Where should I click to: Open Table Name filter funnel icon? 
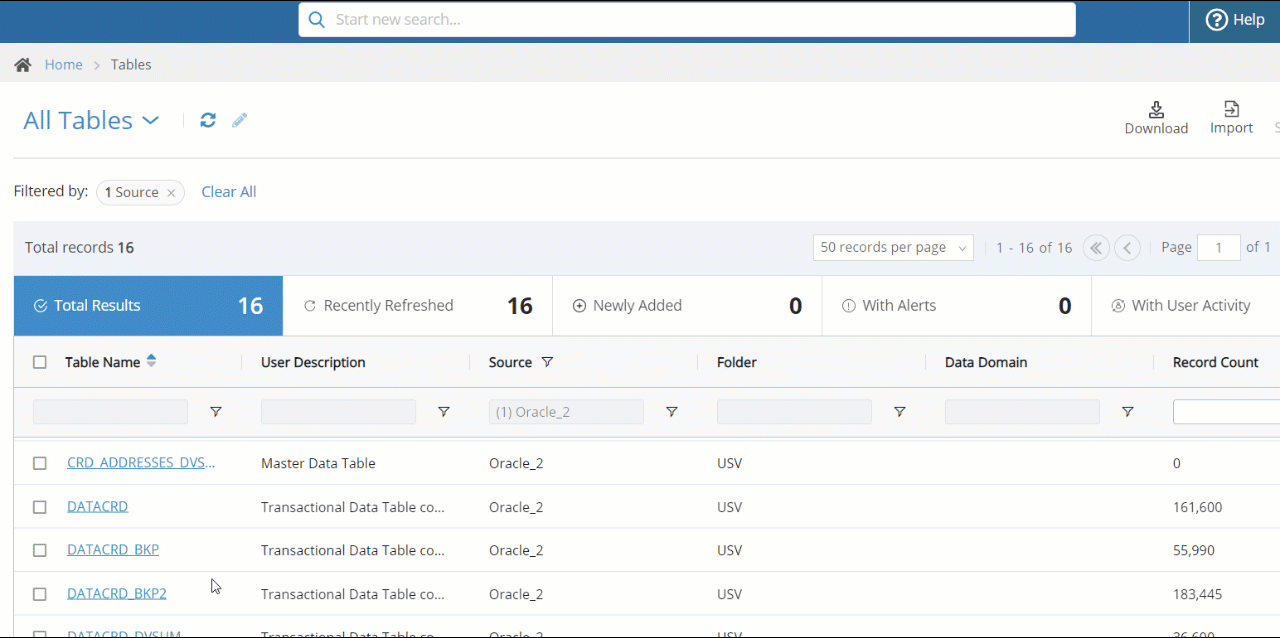point(215,412)
